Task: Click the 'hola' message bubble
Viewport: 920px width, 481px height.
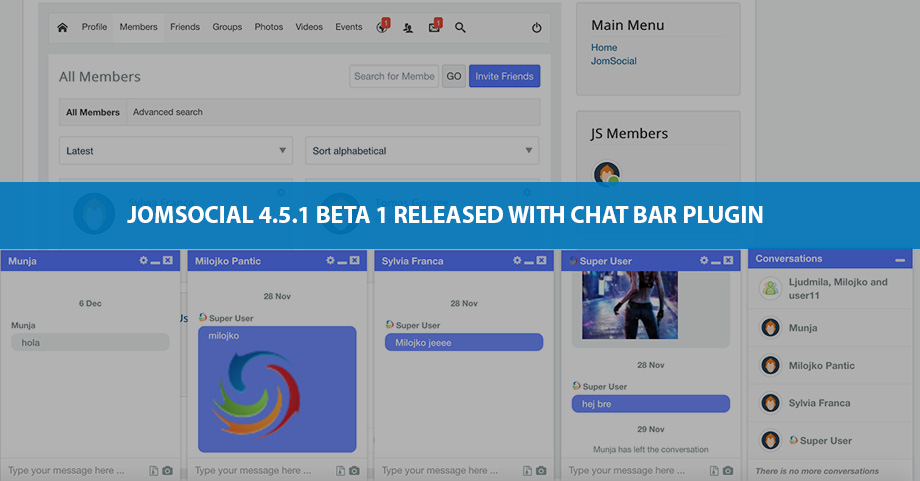Action: pos(90,343)
